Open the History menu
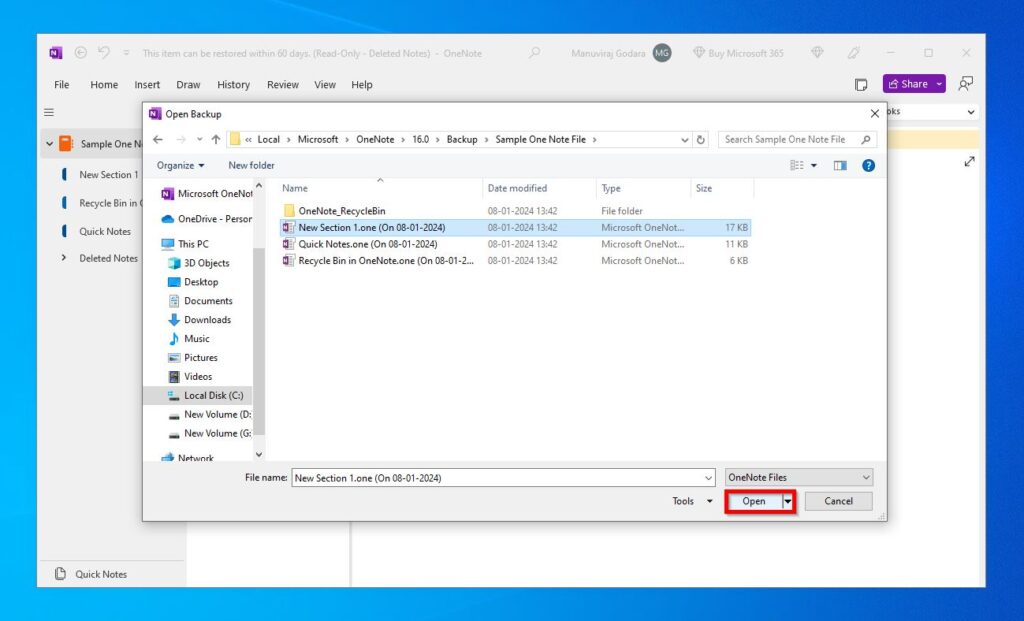 pyautogui.click(x=233, y=85)
